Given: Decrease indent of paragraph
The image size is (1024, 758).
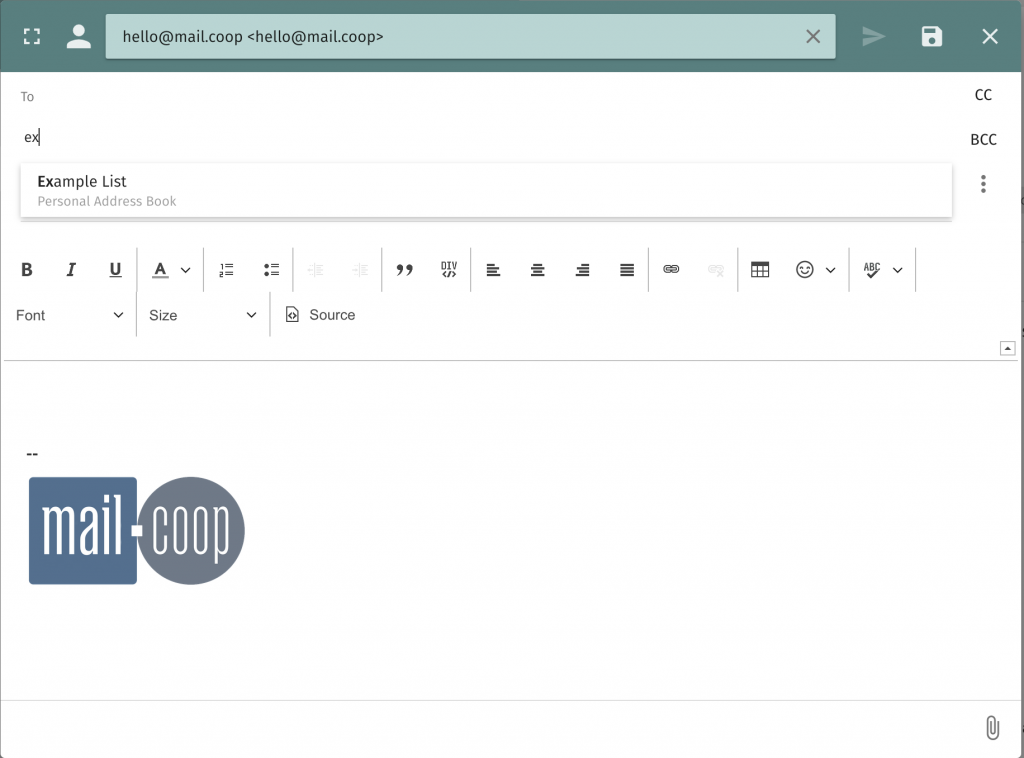Looking at the screenshot, I should [315, 270].
